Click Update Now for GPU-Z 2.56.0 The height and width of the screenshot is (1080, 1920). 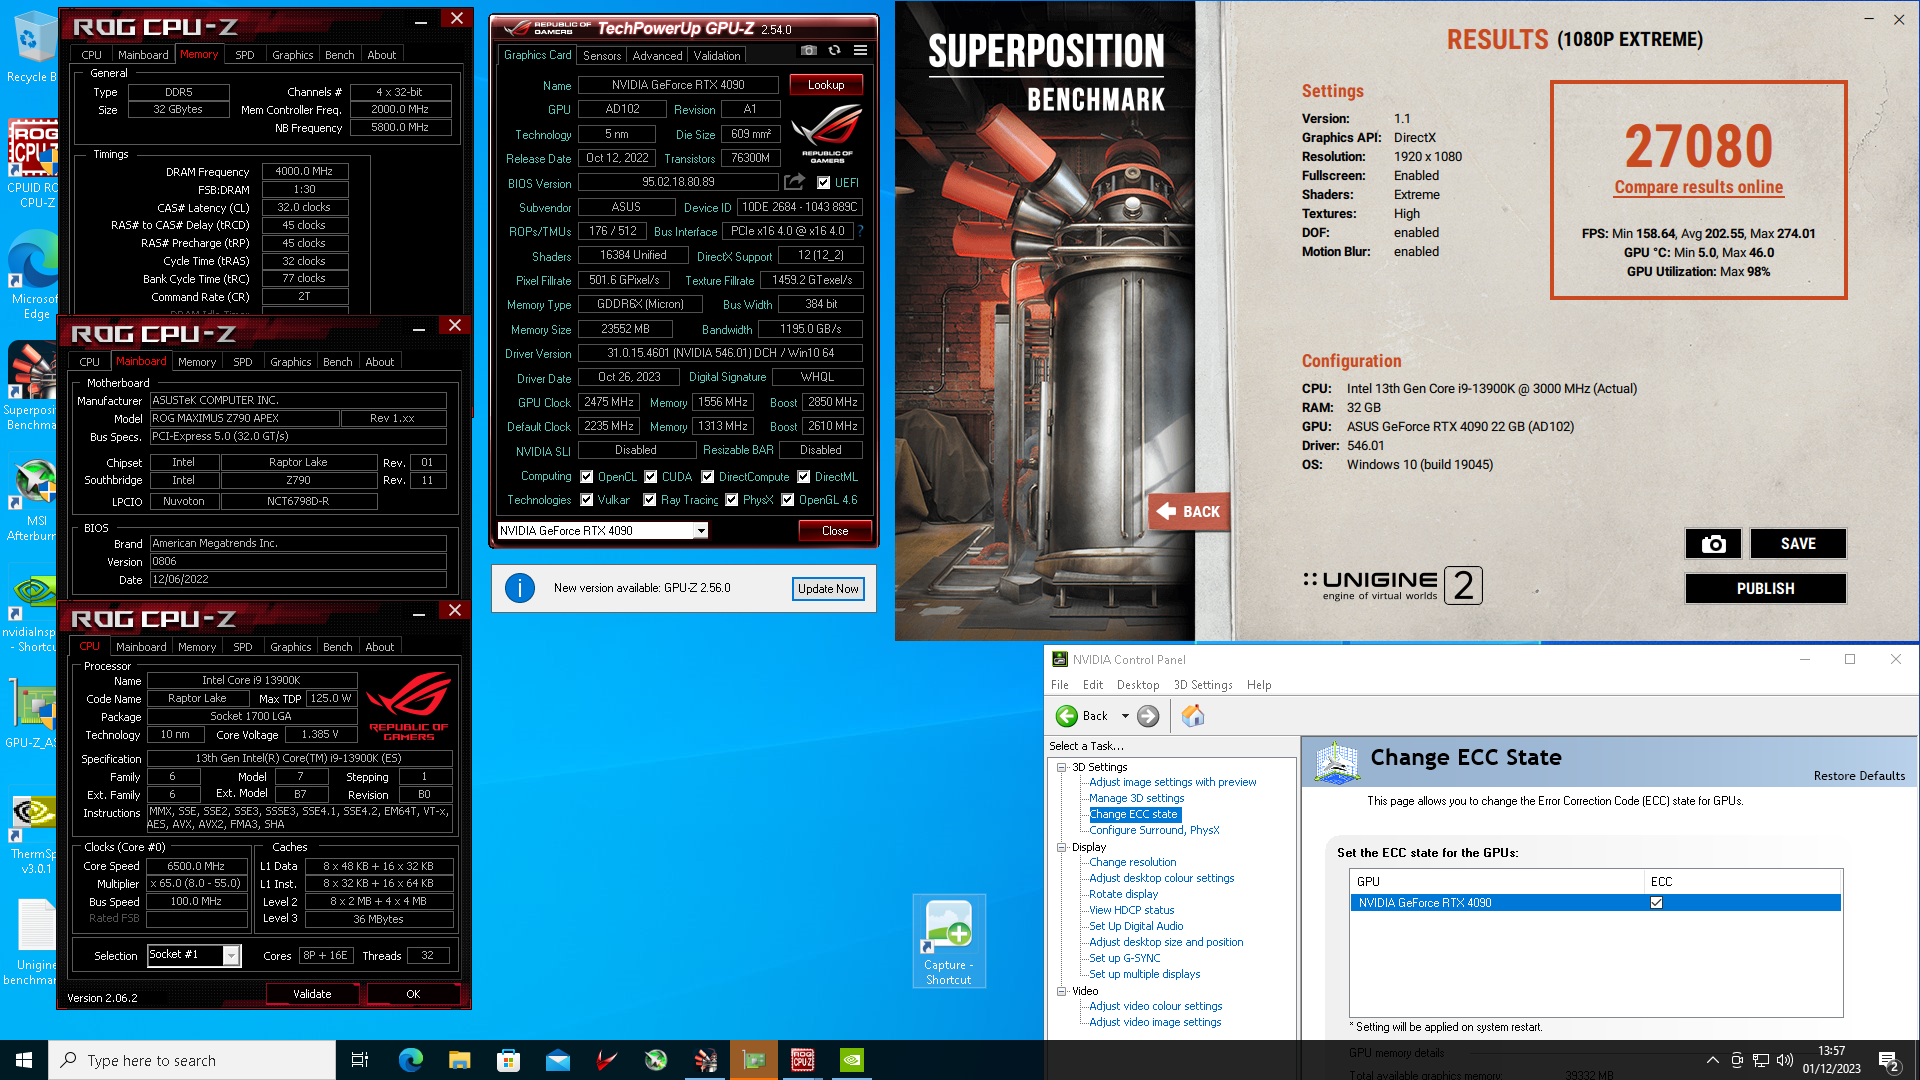[x=828, y=589]
